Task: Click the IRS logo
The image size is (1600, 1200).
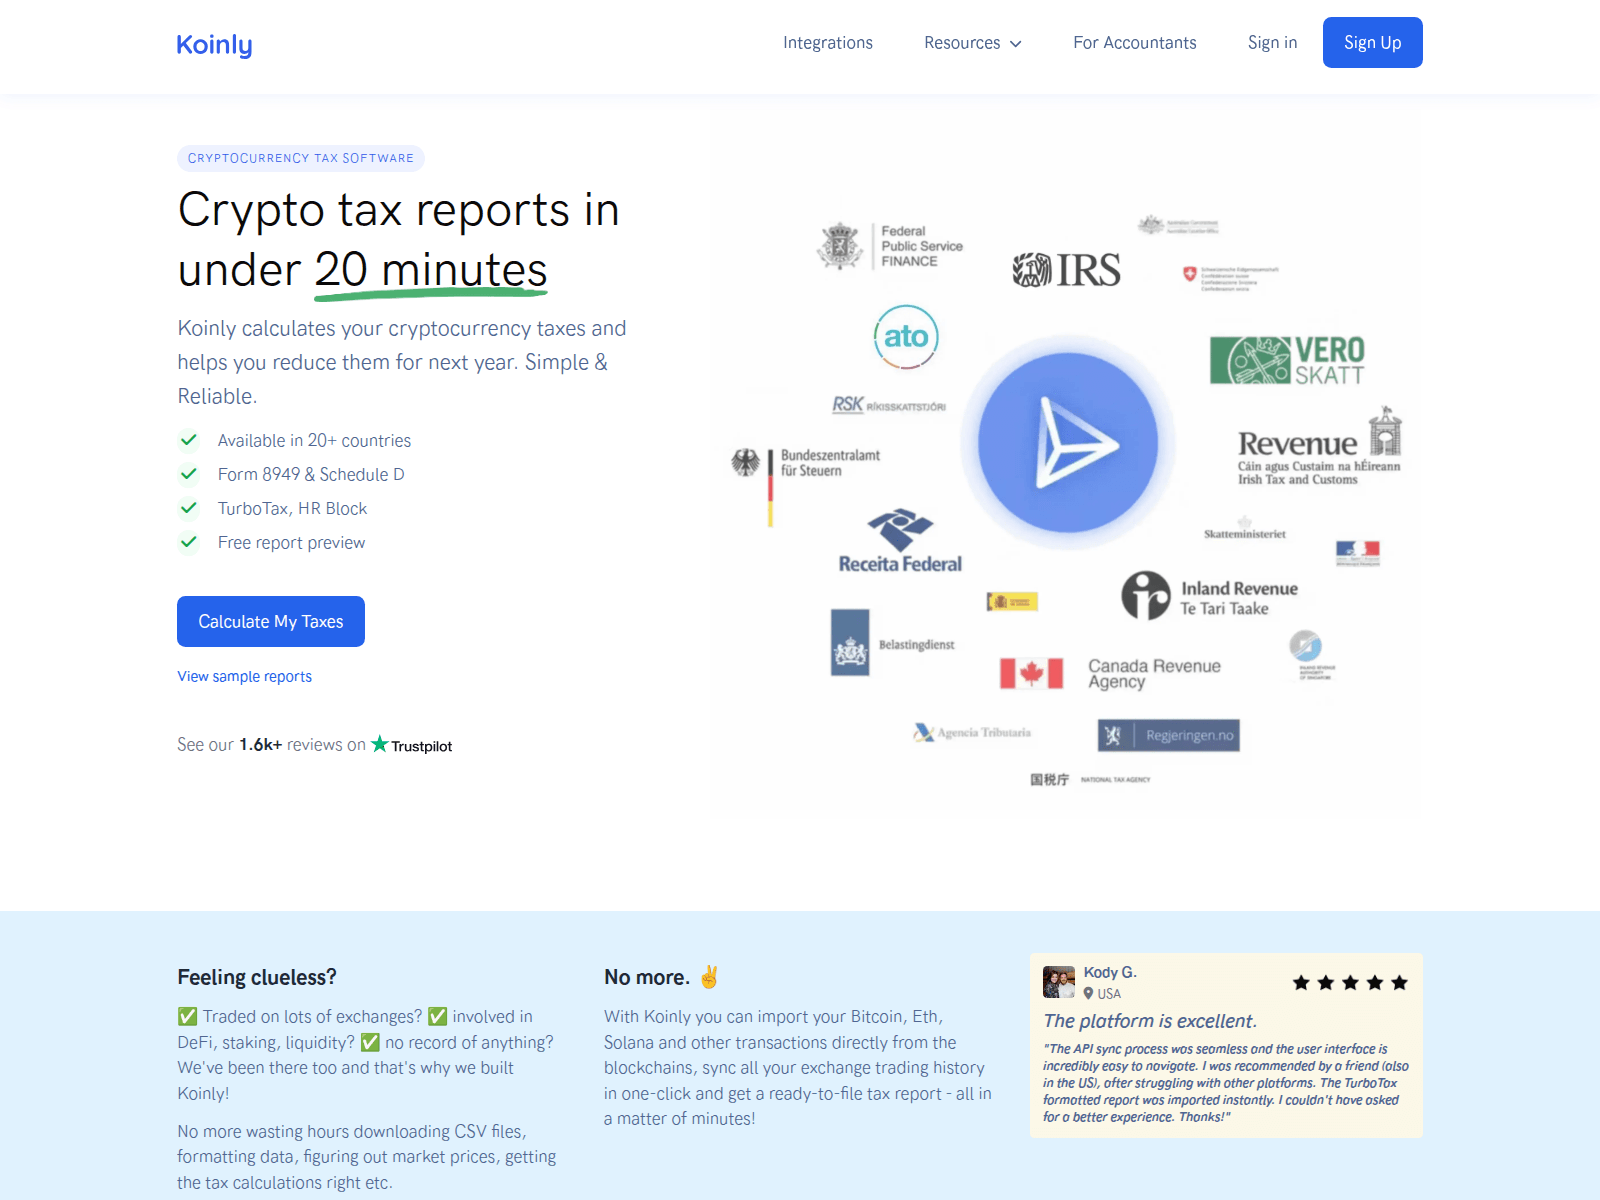Action: (x=1067, y=270)
